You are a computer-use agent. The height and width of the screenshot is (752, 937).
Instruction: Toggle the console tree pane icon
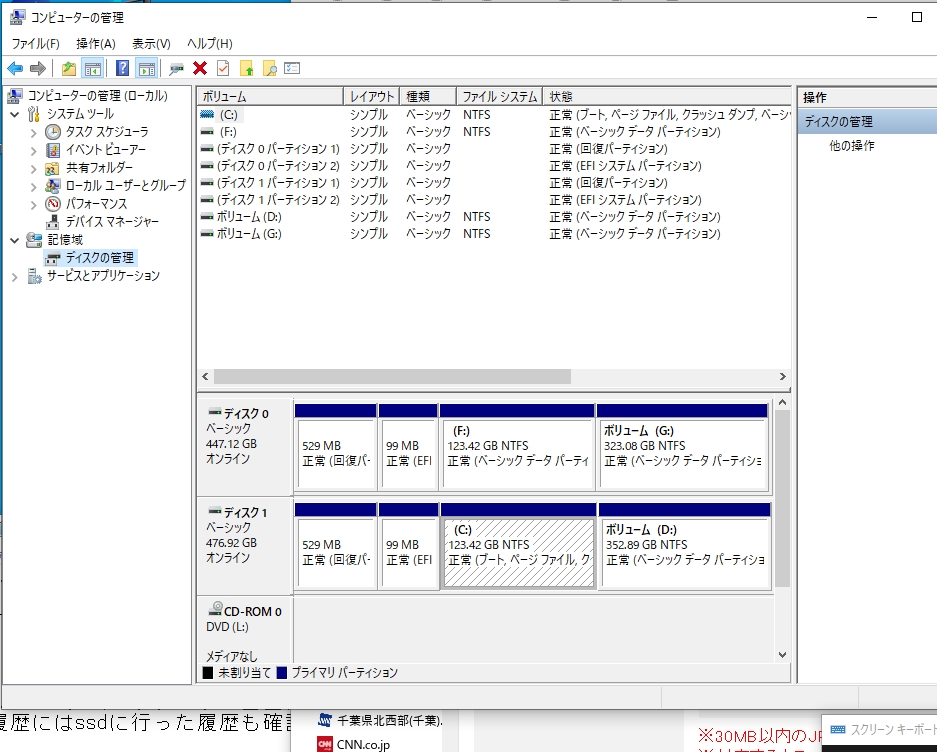tap(93, 69)
